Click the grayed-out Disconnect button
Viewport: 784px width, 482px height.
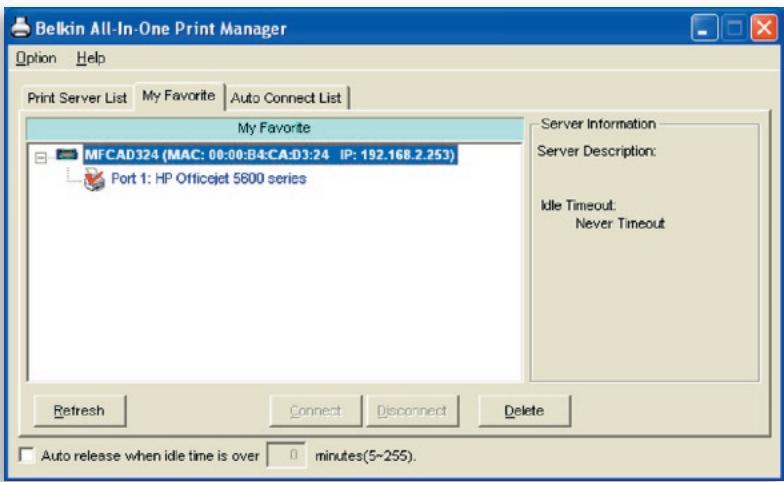click(x=412, y=410)
